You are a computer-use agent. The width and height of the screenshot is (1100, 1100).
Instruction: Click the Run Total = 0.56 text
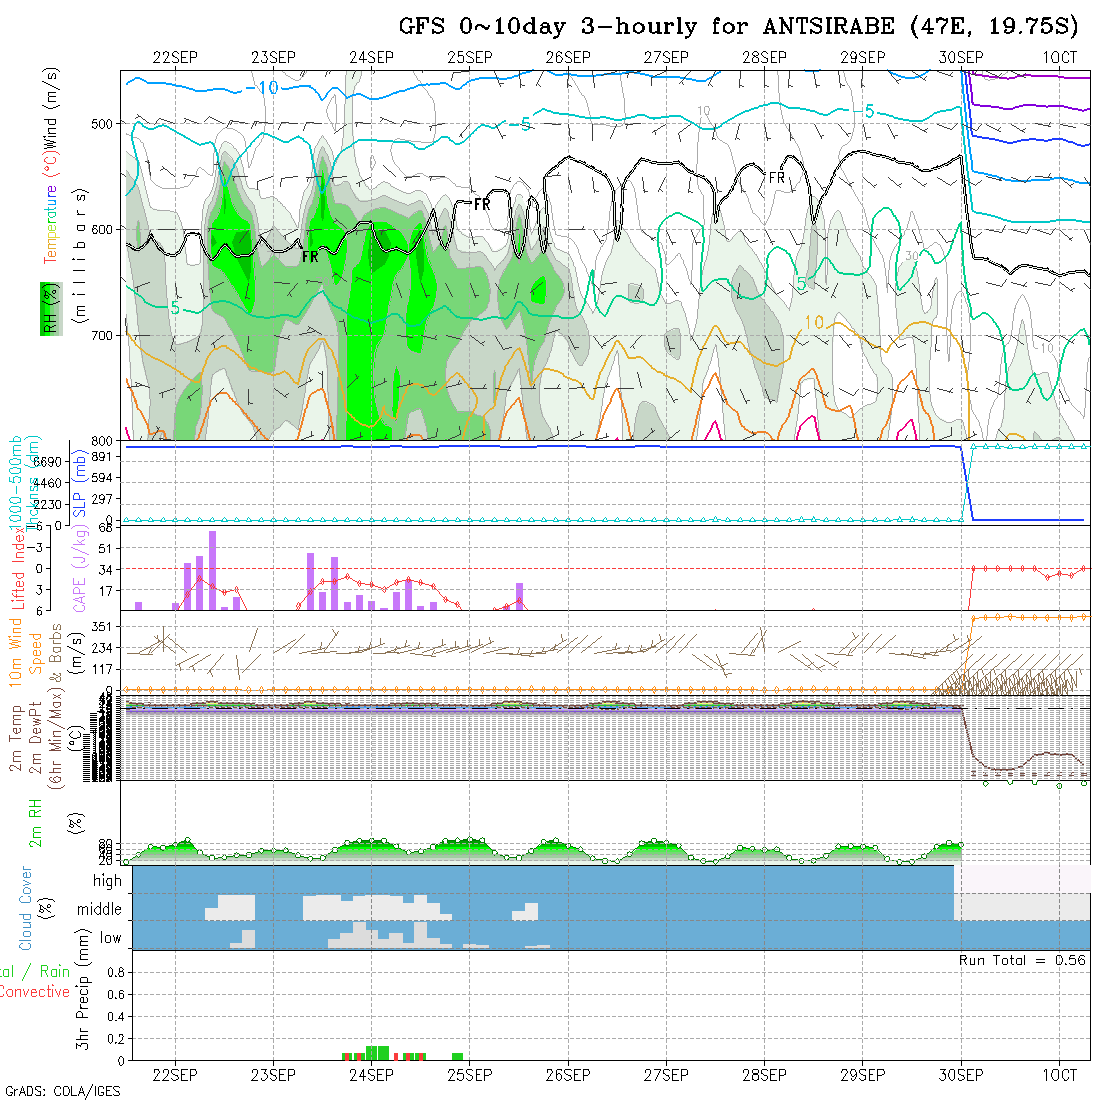[1022, 960]
